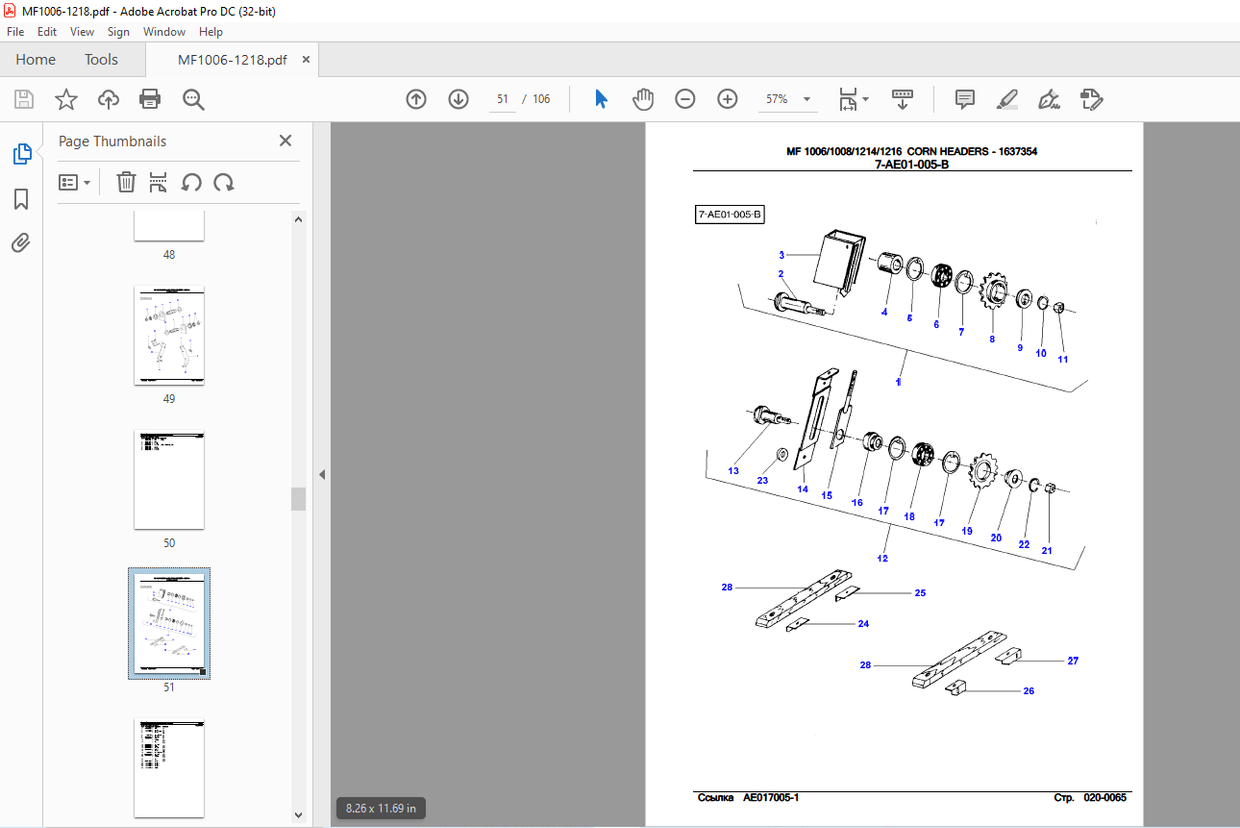1240x828 pixels.
Task: Go to the Home tab
Action: pos(36,59)
